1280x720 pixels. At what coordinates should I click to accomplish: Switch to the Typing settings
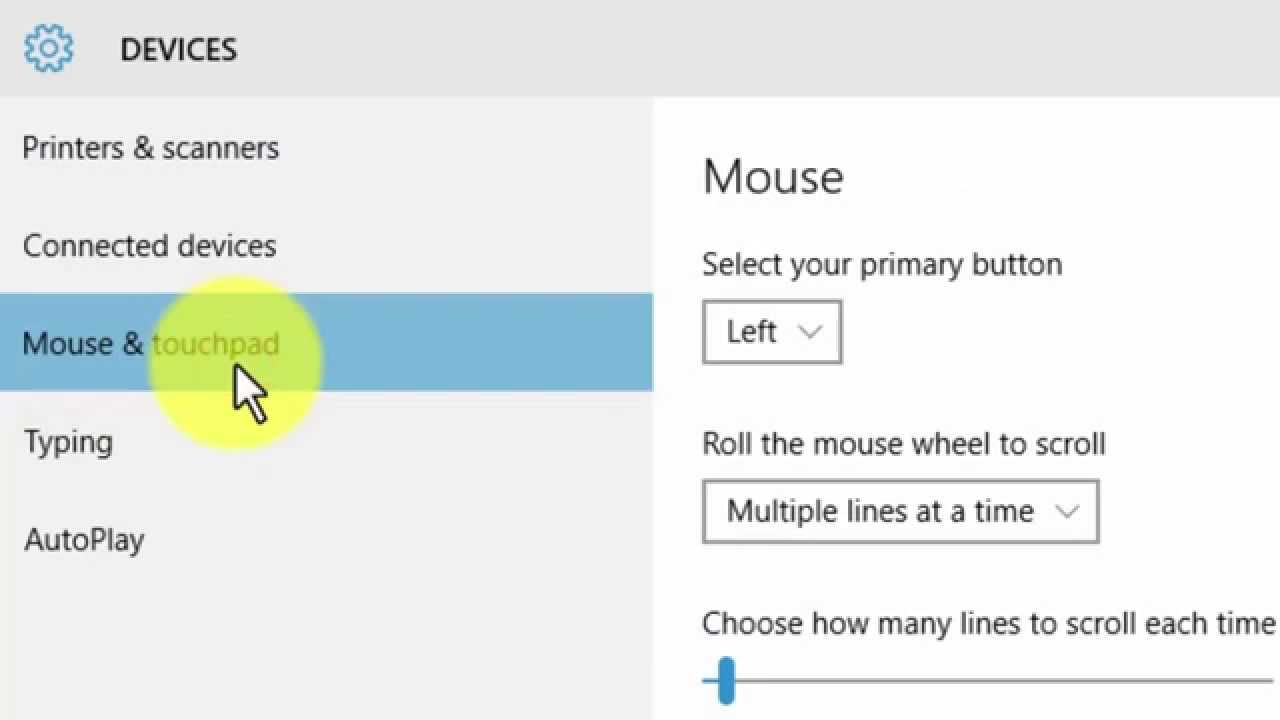(68, 442)
